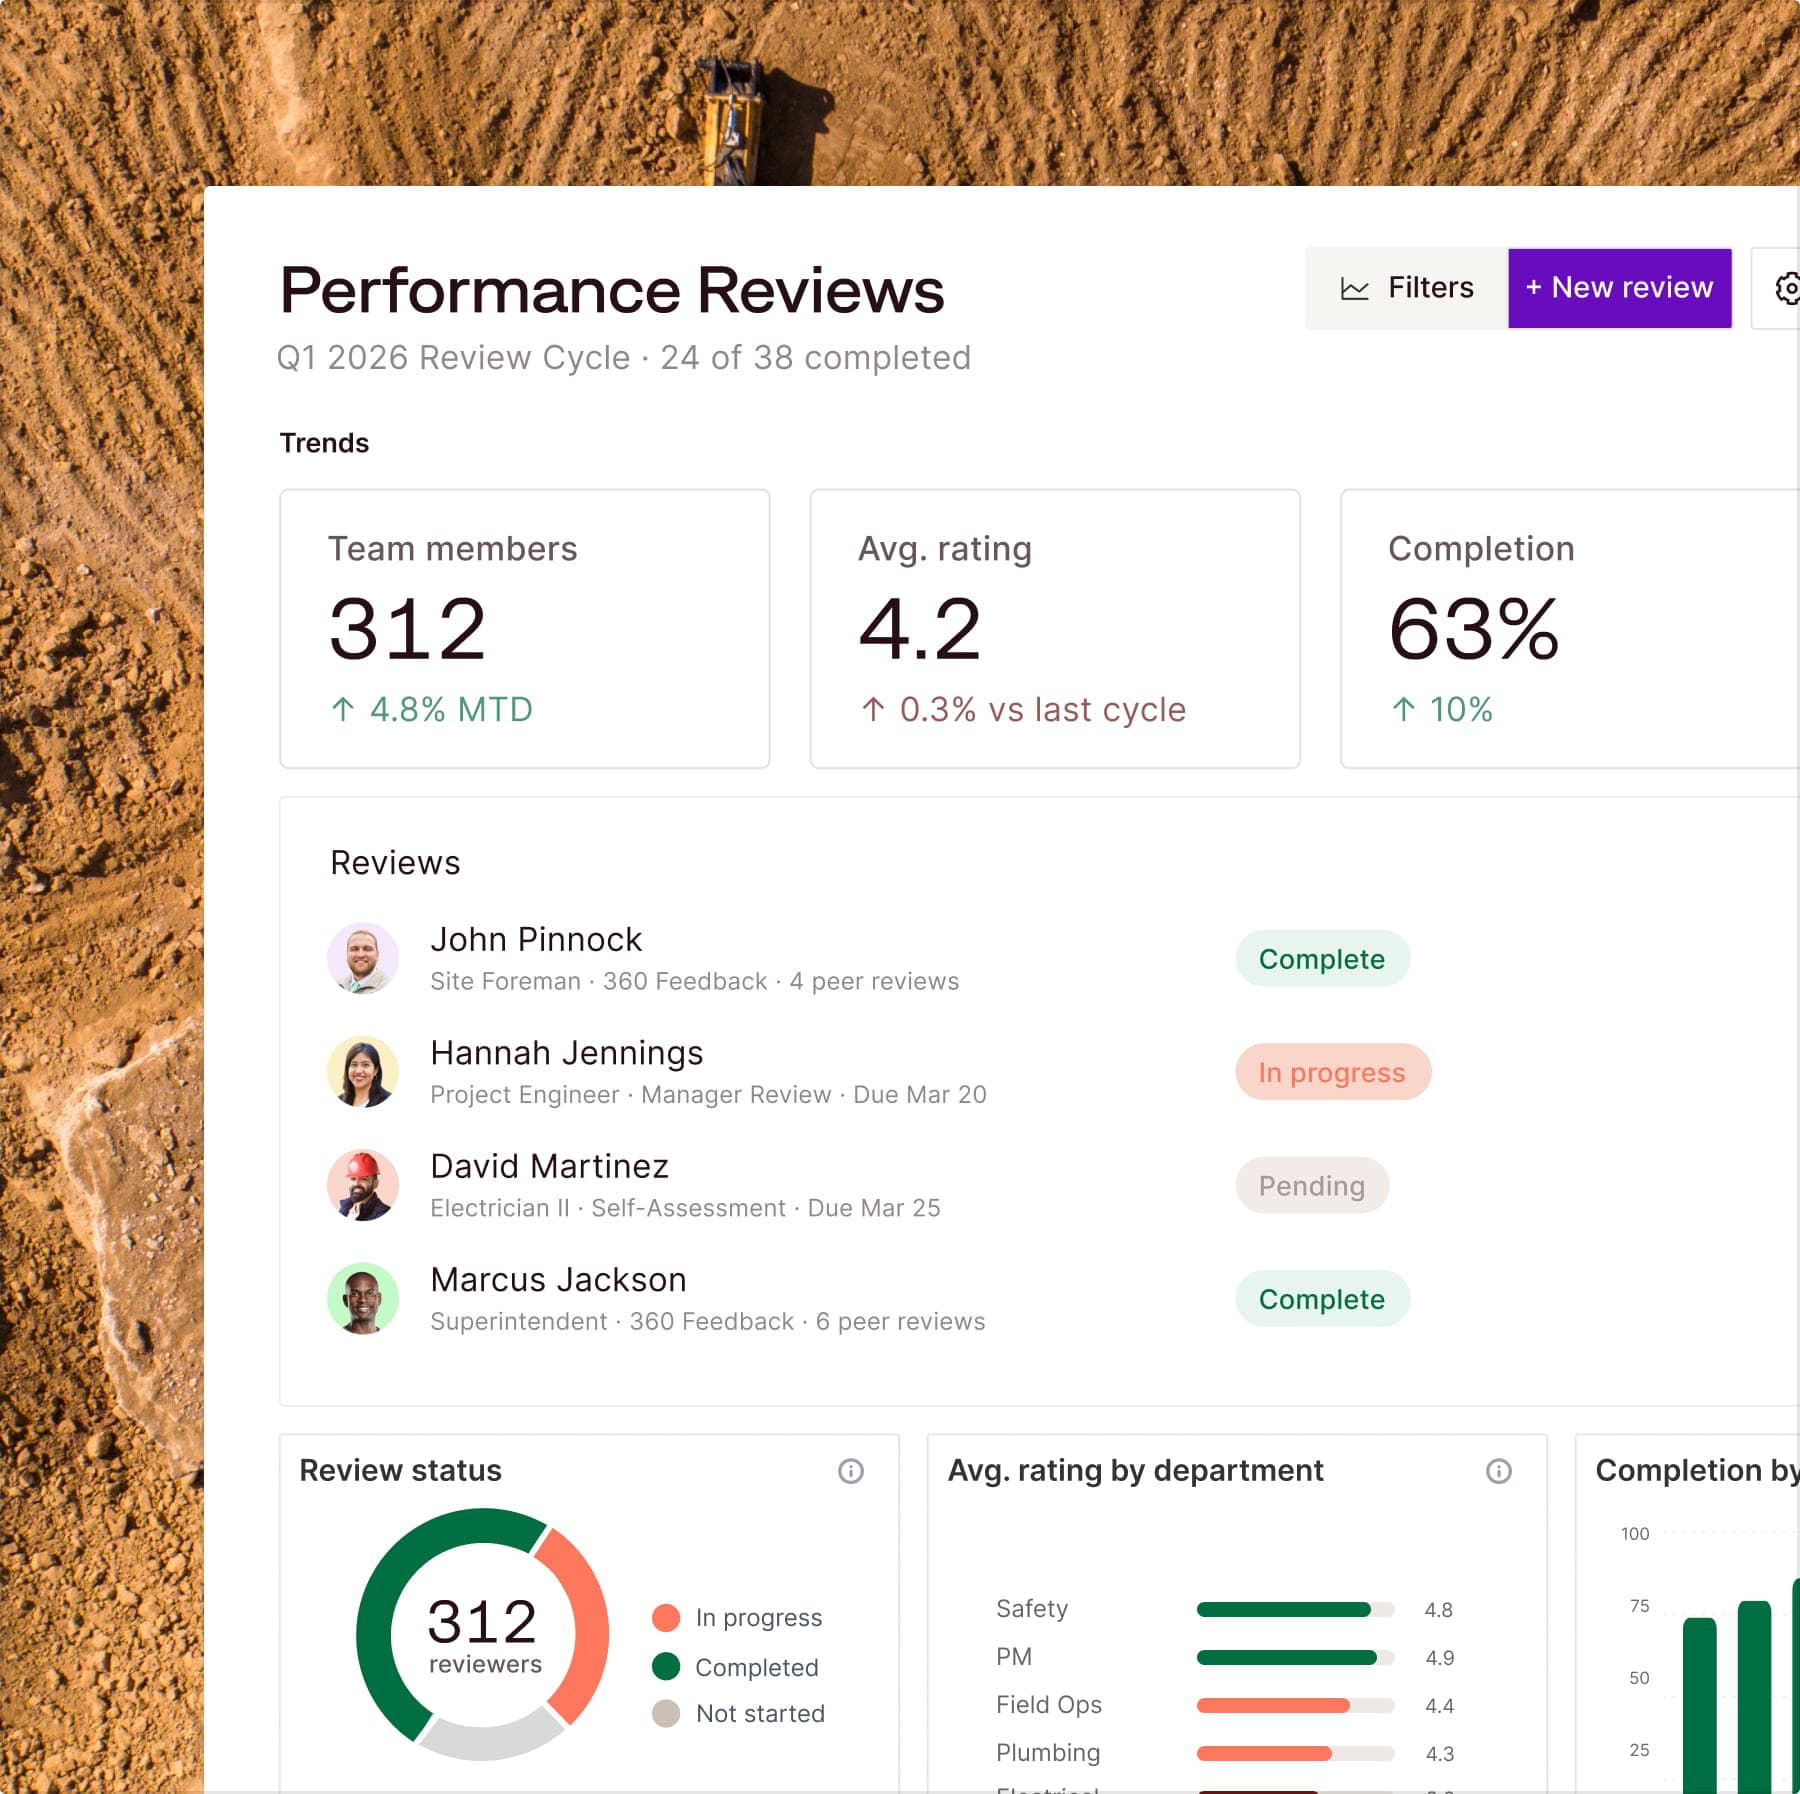The width and height of the screenshot is (1800, 1794).
Task: Start a new review with New review
Action: tap(1618, 288)
